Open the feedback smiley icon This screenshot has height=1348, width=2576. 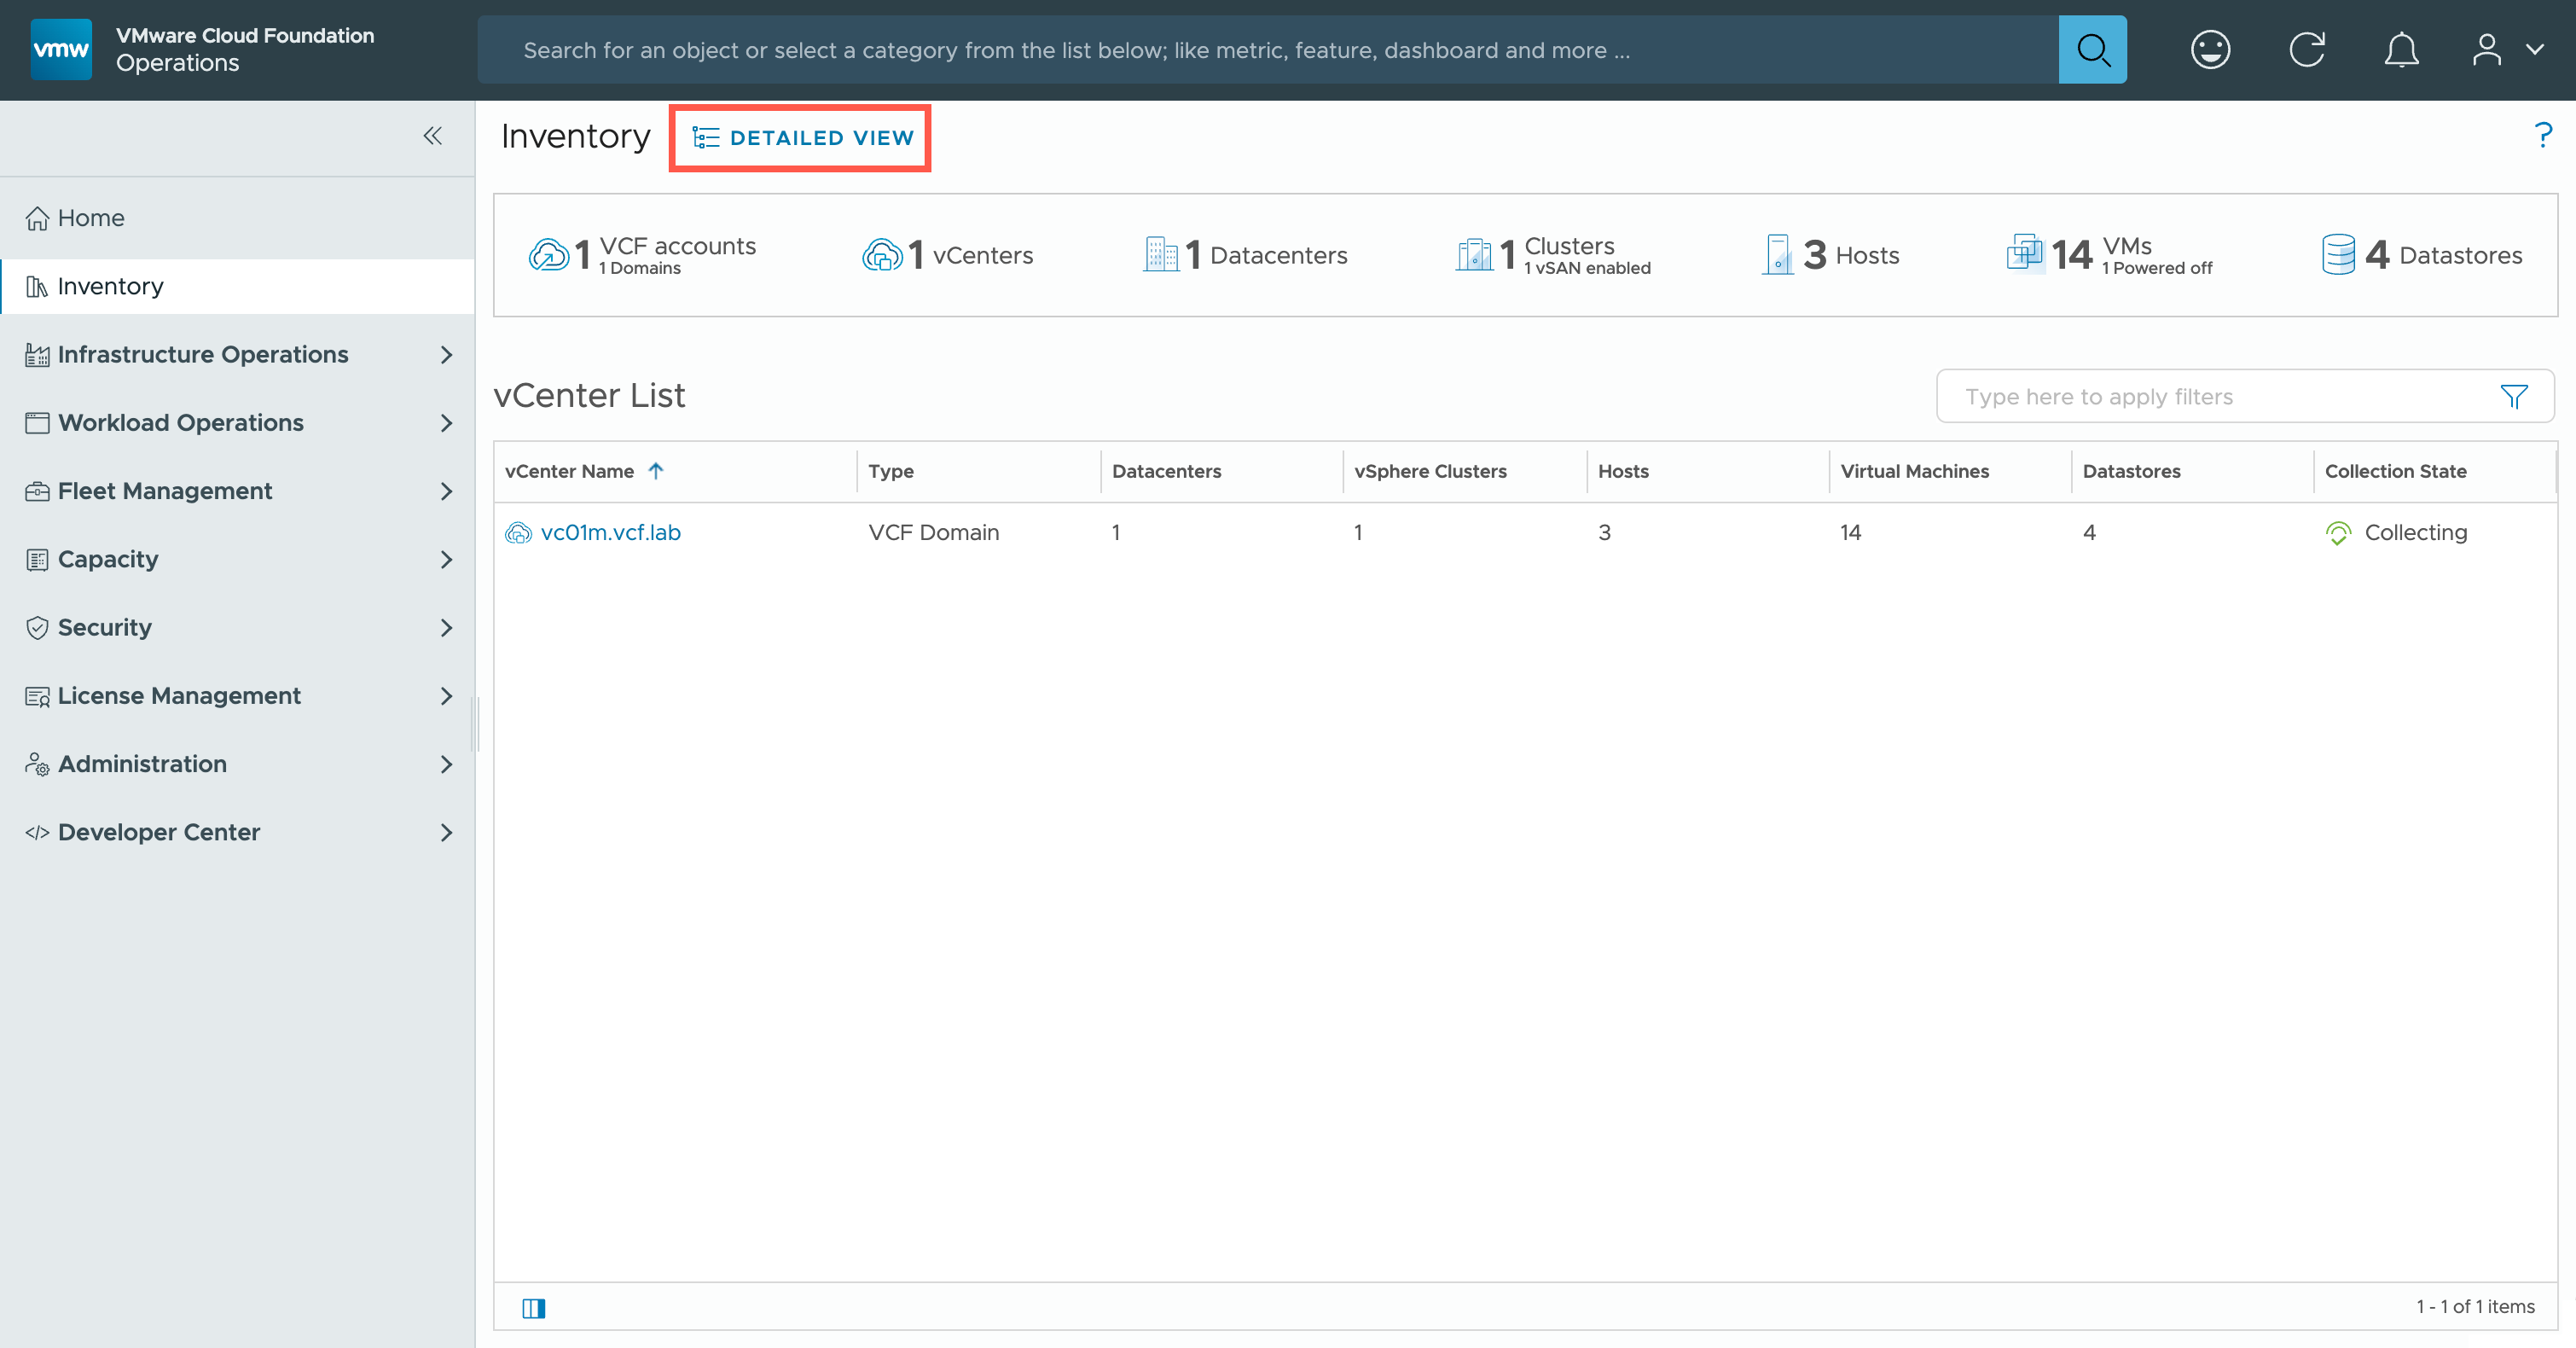point(2210,49)
